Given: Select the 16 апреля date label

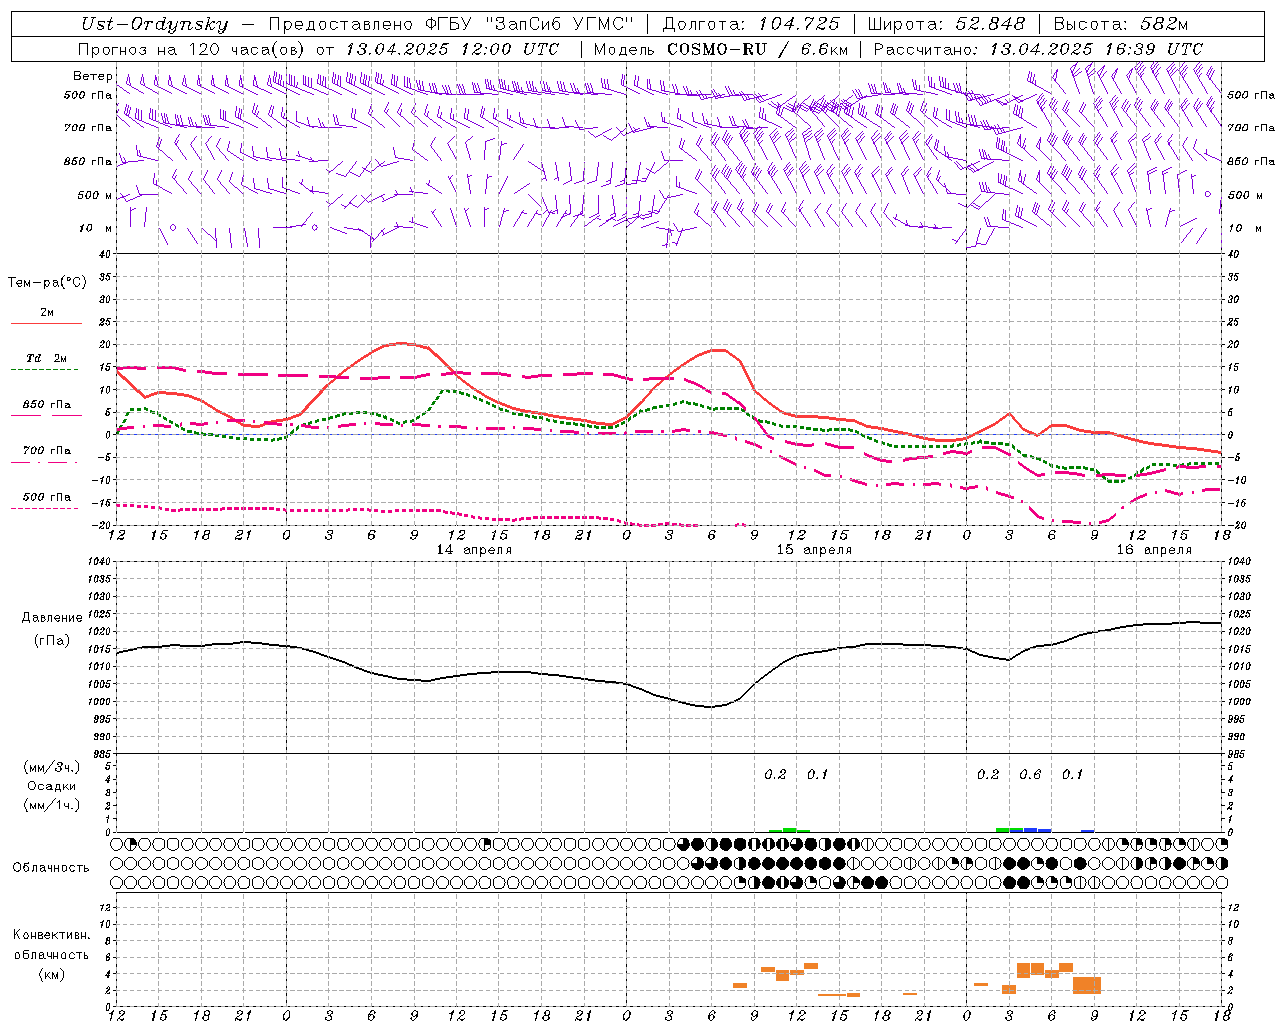Looking at the screenshot, I should point(1154,550).
